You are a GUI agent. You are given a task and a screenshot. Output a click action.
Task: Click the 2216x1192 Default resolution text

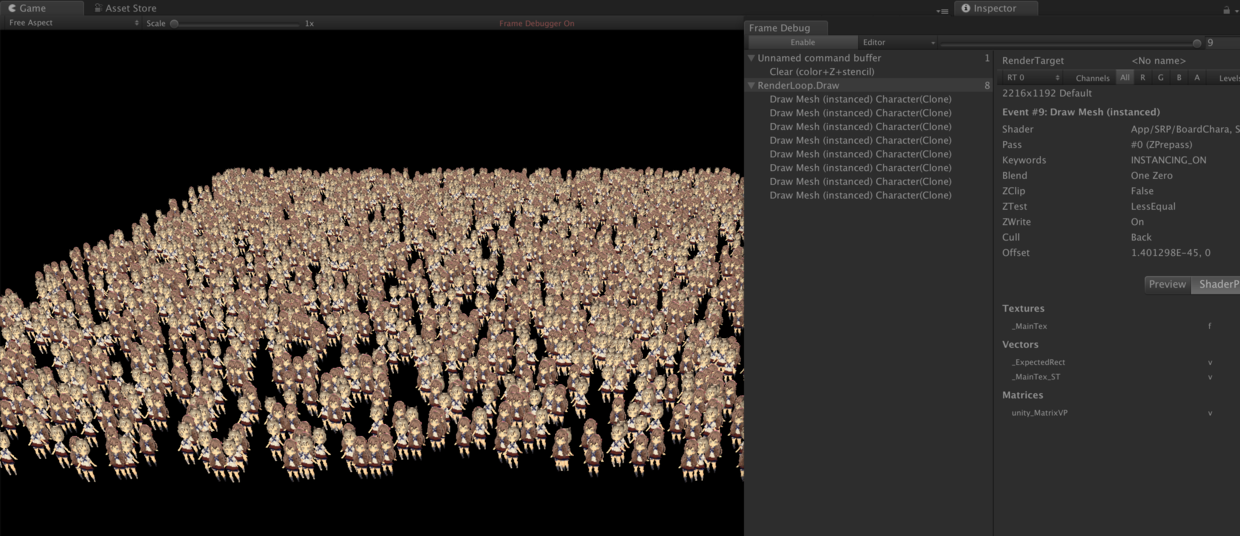click(1046, 93)
